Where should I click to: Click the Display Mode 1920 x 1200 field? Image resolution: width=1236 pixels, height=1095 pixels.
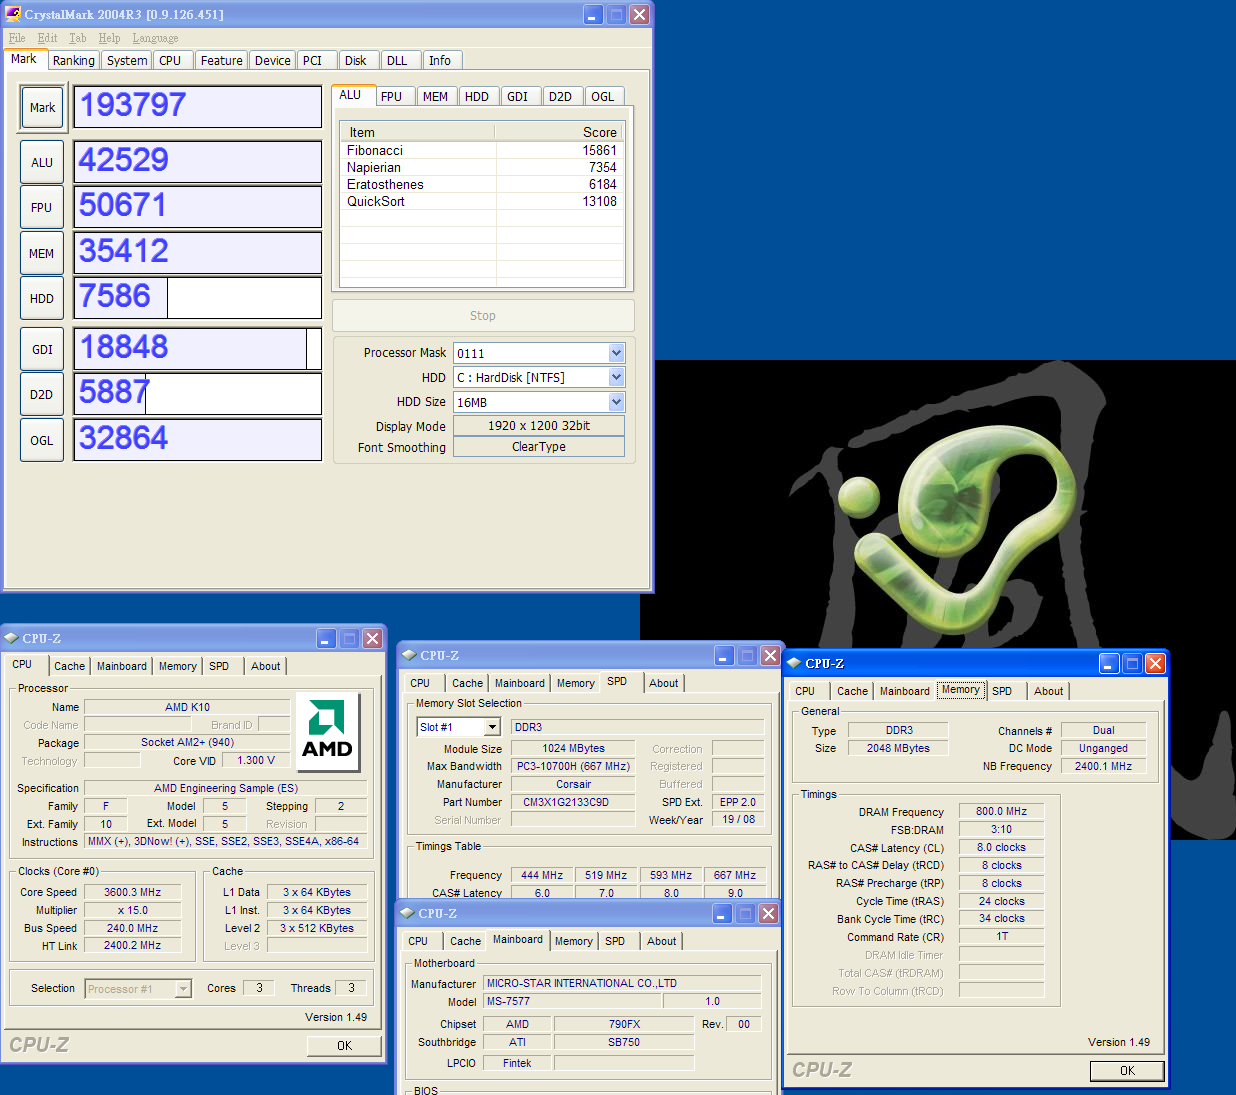coord(538,426)
